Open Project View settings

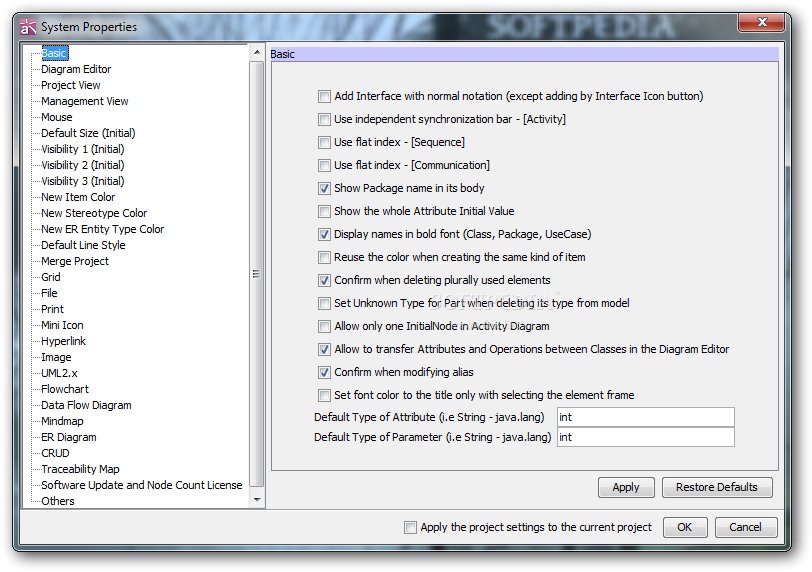click(x=70, y=85)
